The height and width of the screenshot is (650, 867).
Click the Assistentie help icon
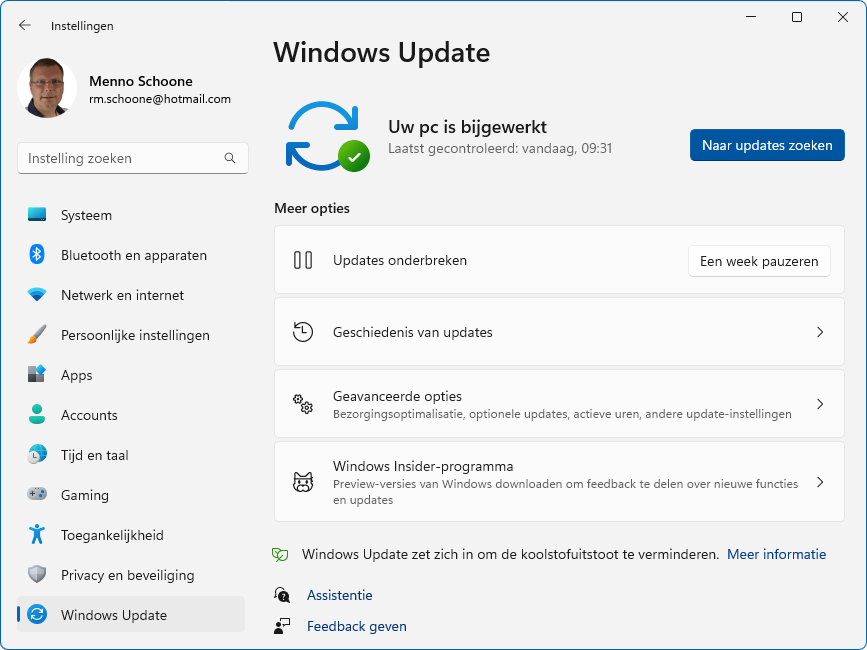click(x=282, y=595)
